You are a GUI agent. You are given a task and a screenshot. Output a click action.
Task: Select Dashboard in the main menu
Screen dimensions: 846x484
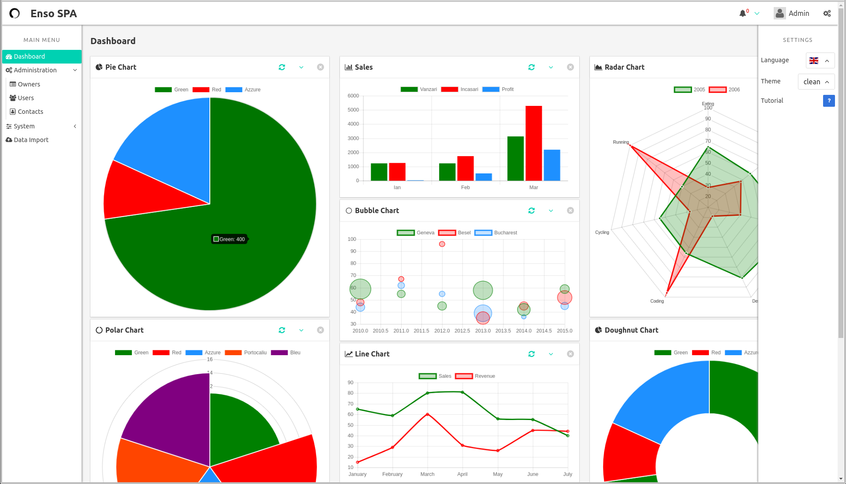pos(42,56)
